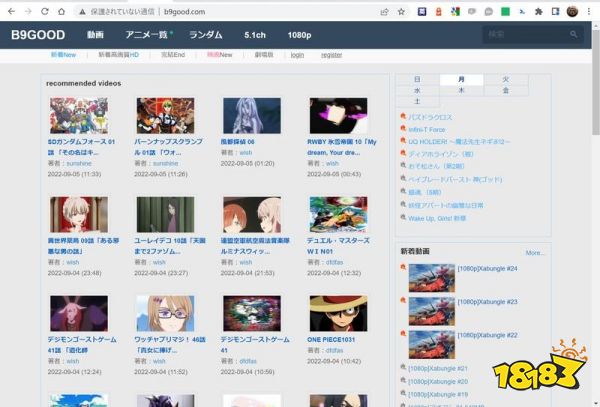Open the デュエル・マスターズ thumbnail
600x407 pixels.
338,215
